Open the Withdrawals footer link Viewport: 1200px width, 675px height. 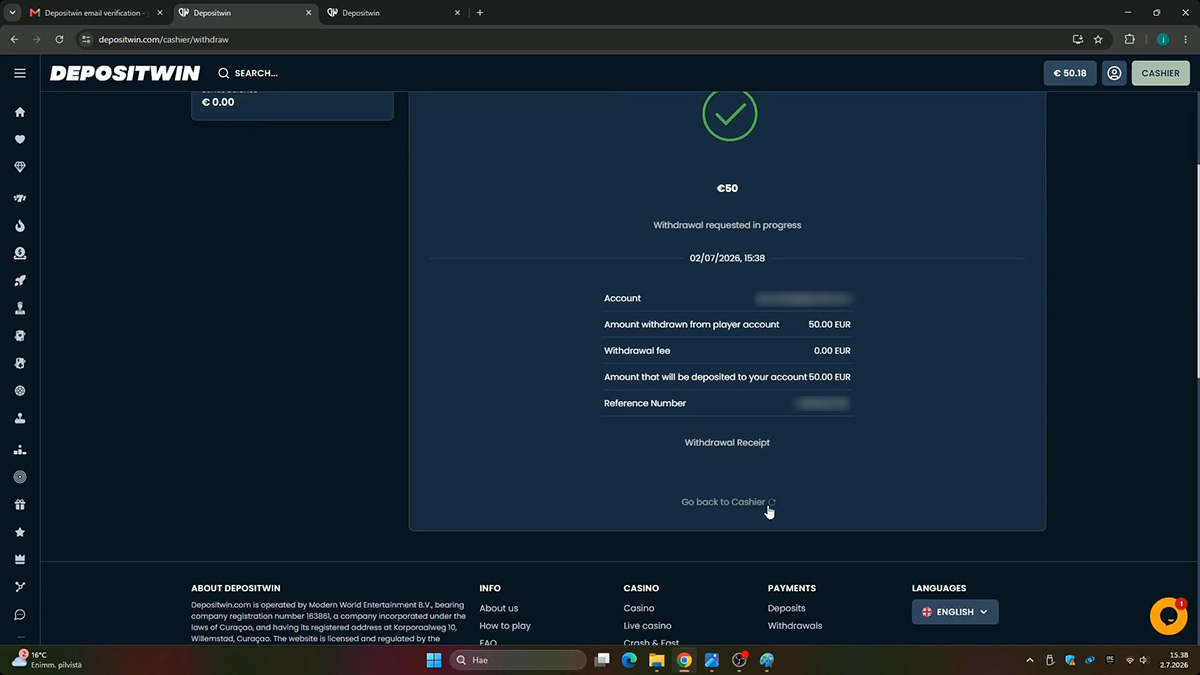pyautogui.click(x=795, y=626)
